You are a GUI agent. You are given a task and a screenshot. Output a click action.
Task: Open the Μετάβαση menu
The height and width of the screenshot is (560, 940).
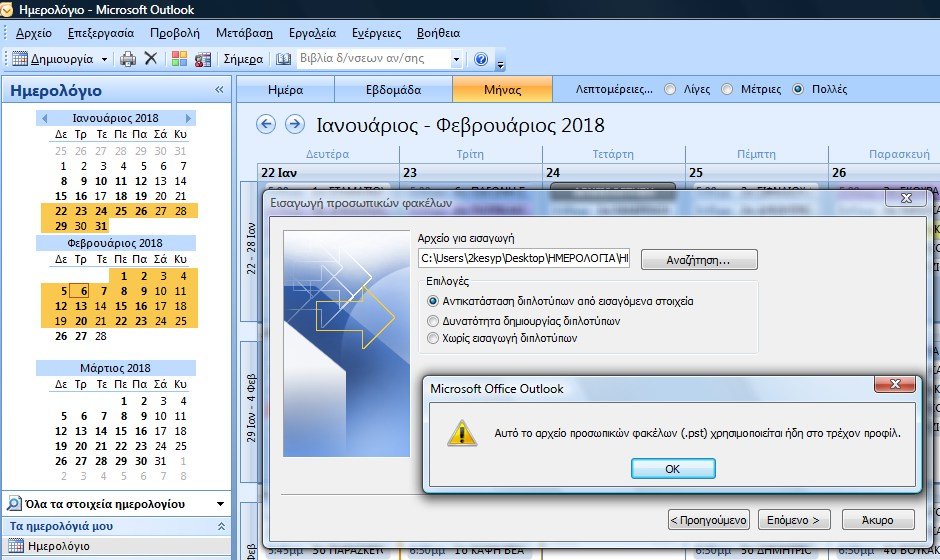[x=244, y=33]
